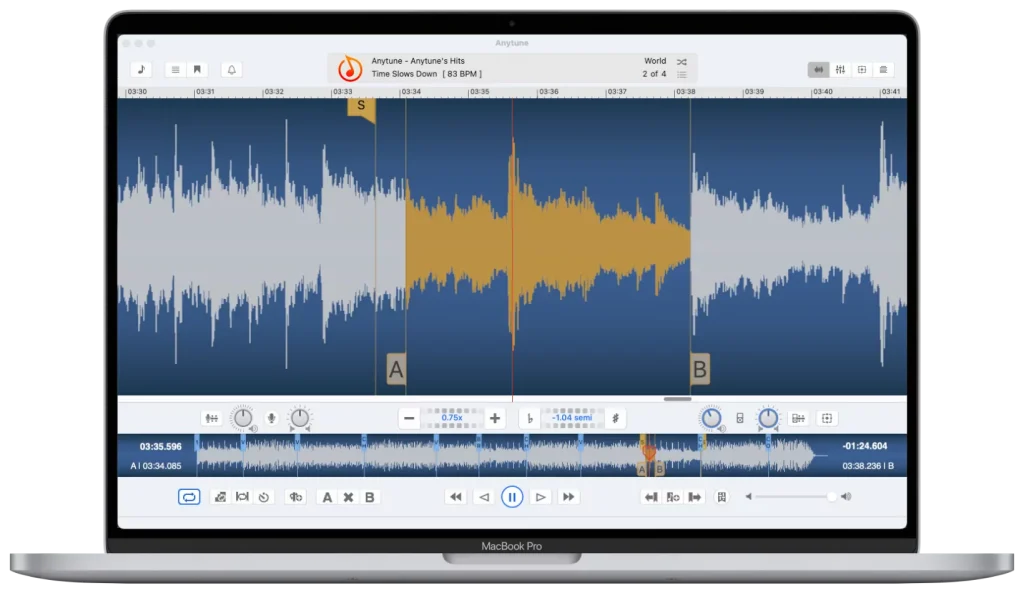
Task: Open the music library note icon
Action: coord(141,69)
